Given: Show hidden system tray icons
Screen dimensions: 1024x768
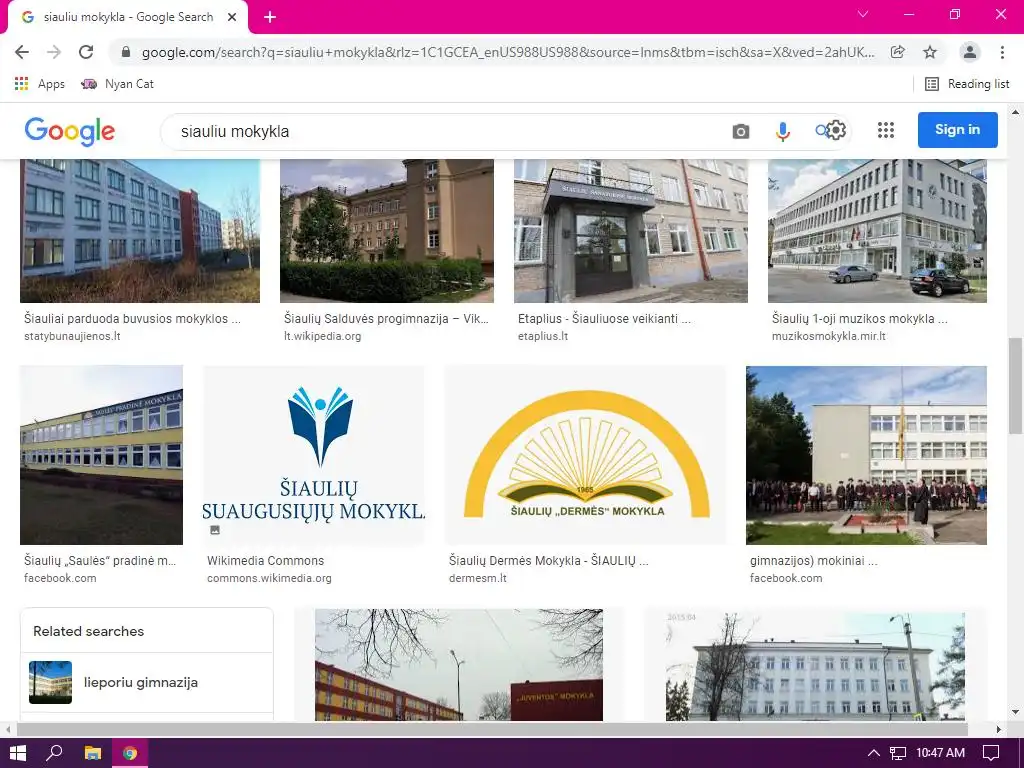Looking at the screenshot, I should pos(873,753).
